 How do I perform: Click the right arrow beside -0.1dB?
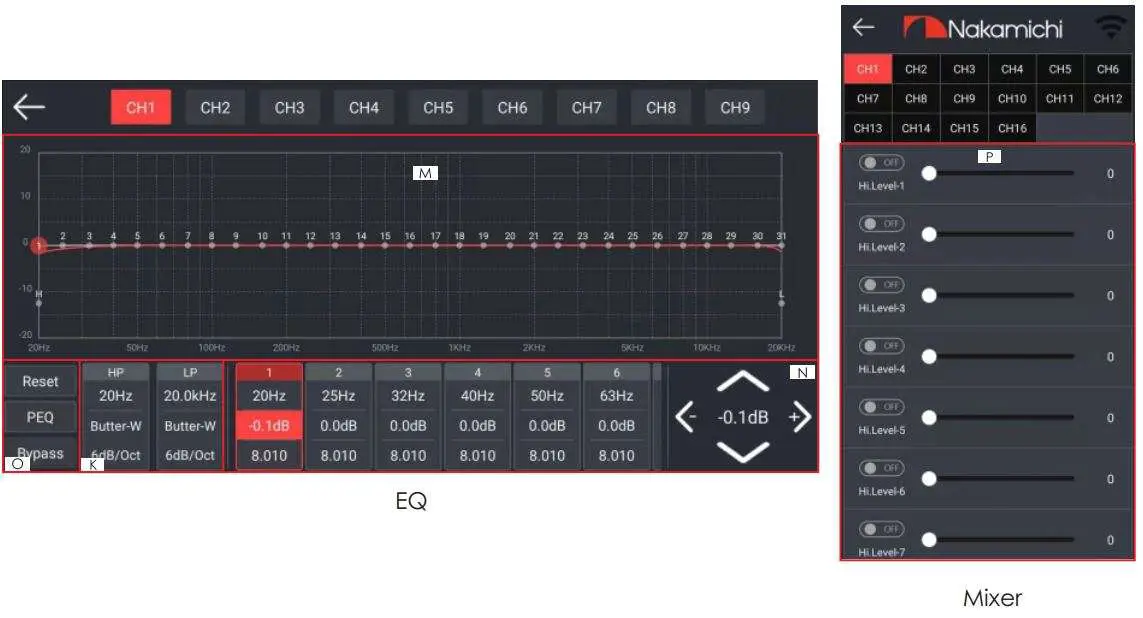pyautogui.click(x=800, y=417)
